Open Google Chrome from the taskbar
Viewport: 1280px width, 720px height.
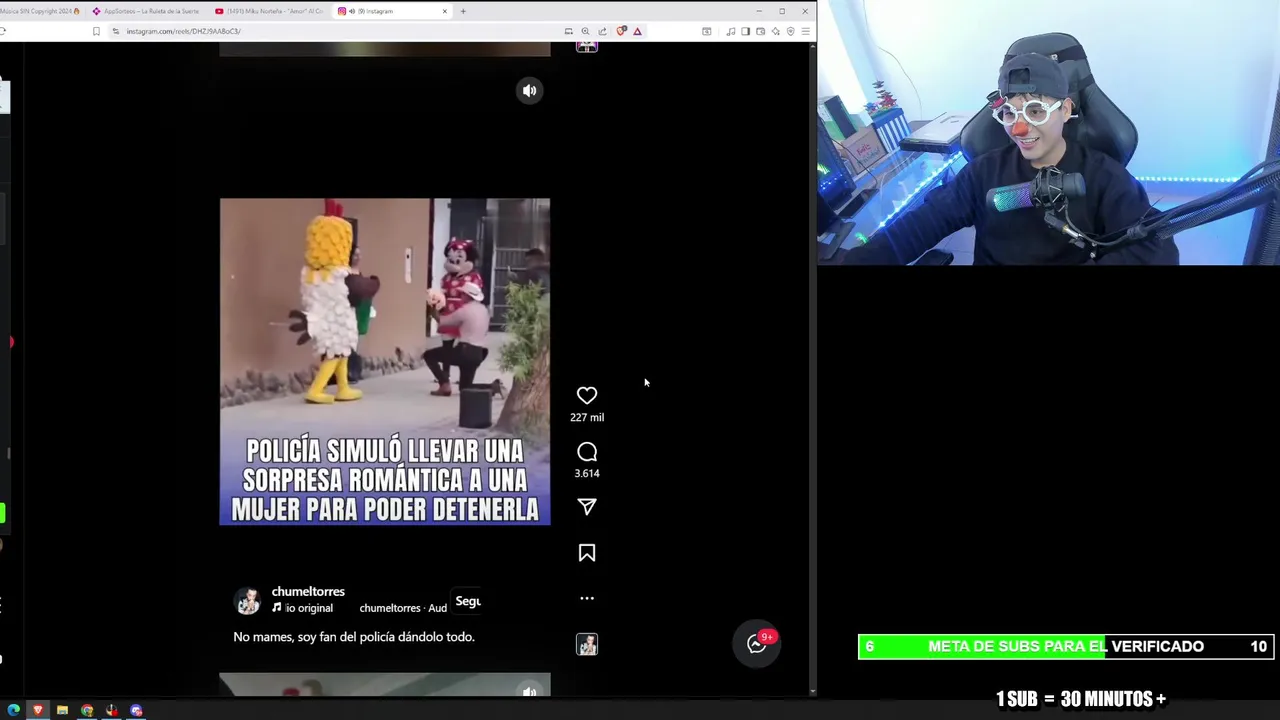click(87, 710)
